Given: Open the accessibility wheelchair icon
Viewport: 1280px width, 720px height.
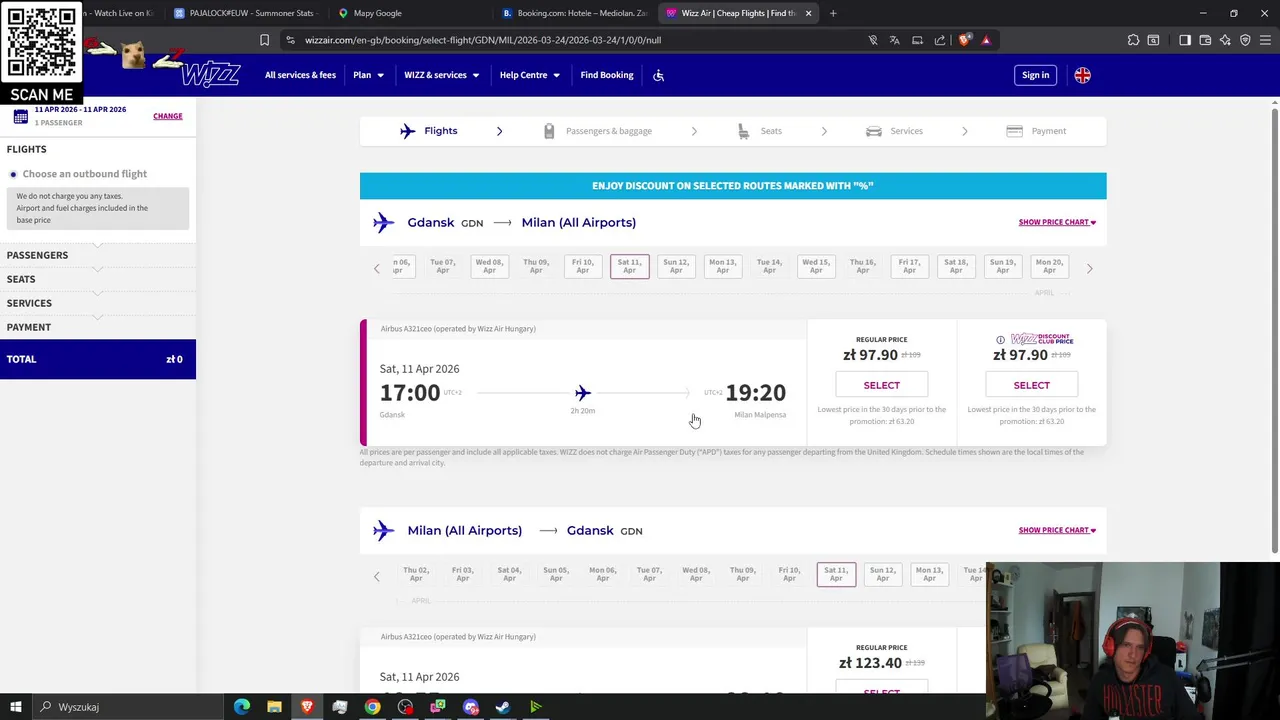Looking at the screenshot, I should click(658, 75).
